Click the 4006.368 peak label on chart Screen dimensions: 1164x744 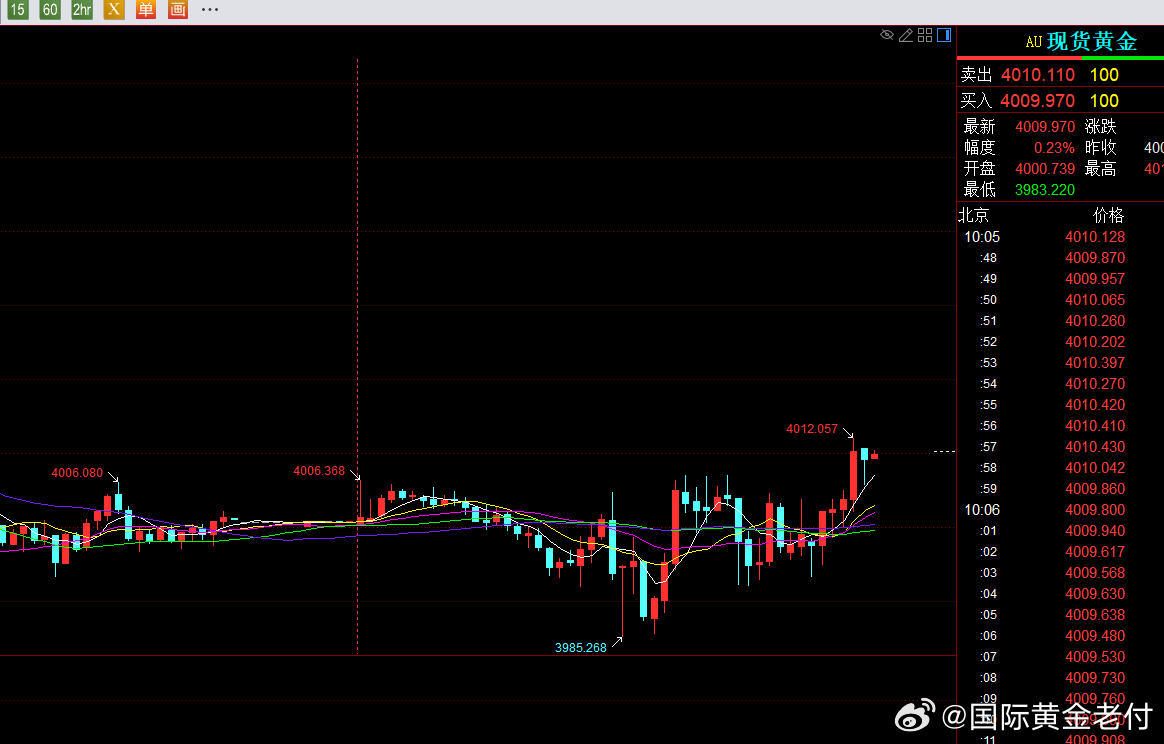click(x=318, y=471)
